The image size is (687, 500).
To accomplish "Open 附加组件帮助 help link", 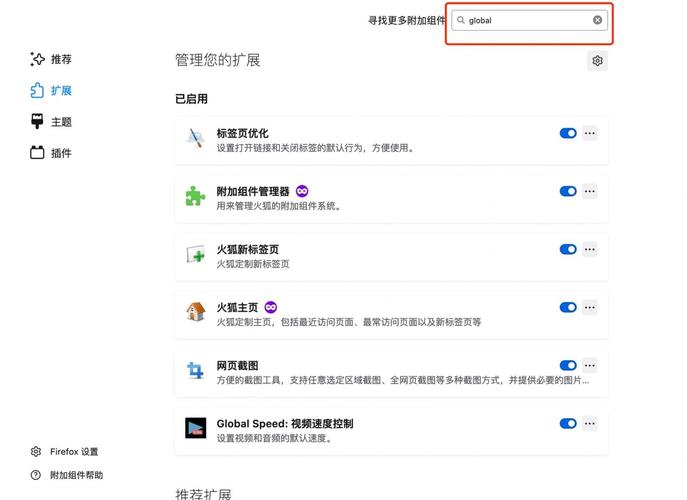I will click(x=76, y=475).
